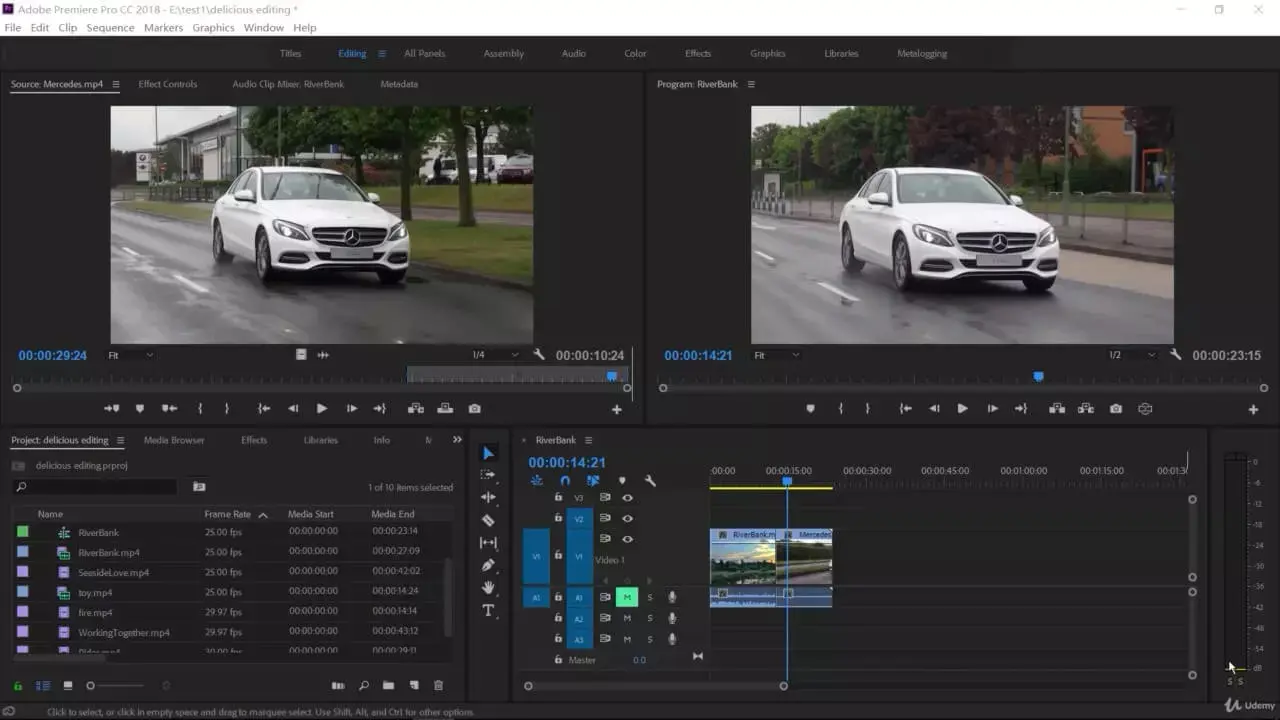The width and height of the screenshot is (1280, 720).
Task: Click New Item icon in Project panel
Action: pos(413,686)
